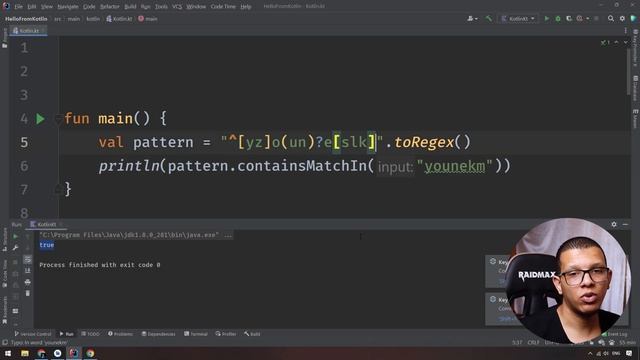Open the user account dropdown in the toolbar

[x=472, y=18]
